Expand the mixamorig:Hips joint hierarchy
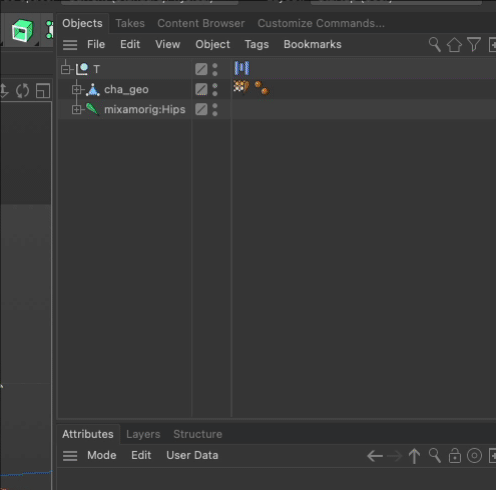Image resolution: width=496 pixels, height=490 pixels. 76,109
